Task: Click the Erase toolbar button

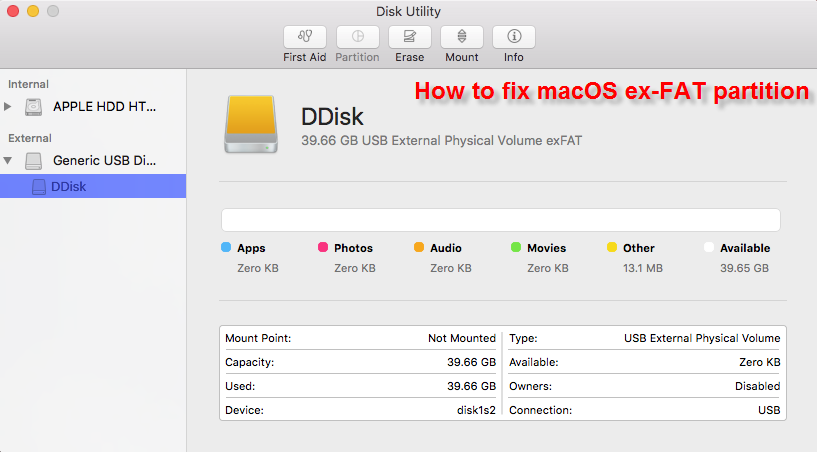Action: tap(410, 37)
